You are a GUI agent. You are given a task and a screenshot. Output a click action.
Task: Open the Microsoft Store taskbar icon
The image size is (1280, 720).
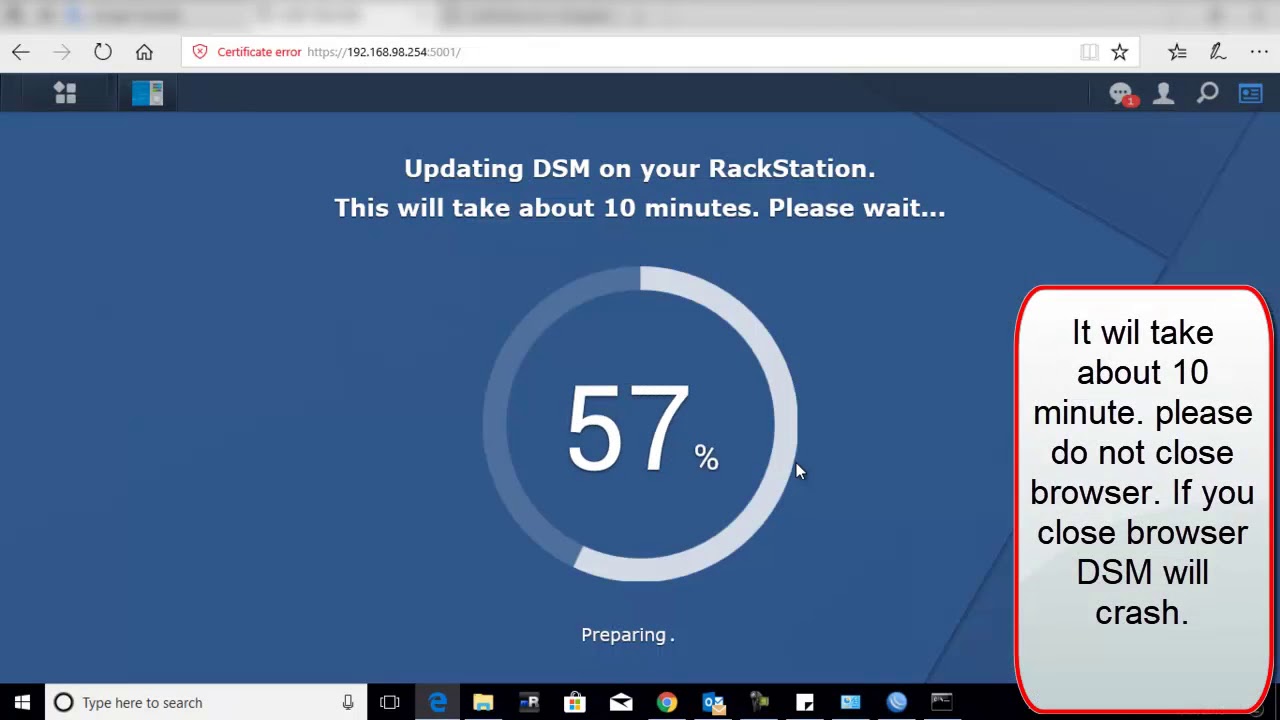tap(575, 703)
